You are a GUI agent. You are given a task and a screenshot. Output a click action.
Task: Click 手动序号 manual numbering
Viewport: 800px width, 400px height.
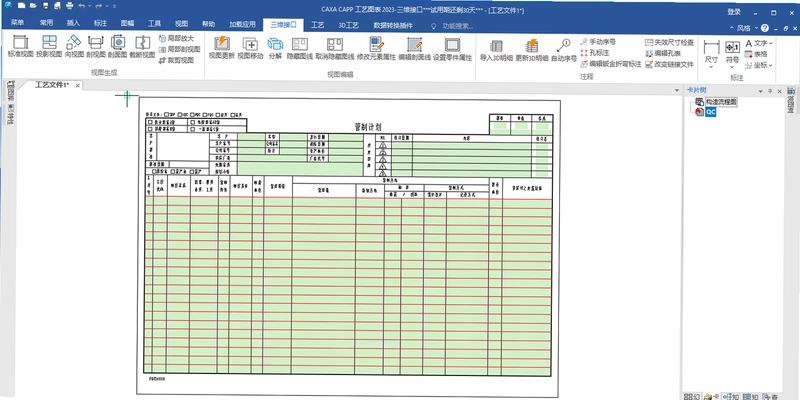pyautogui.click(x=598, y=42)
